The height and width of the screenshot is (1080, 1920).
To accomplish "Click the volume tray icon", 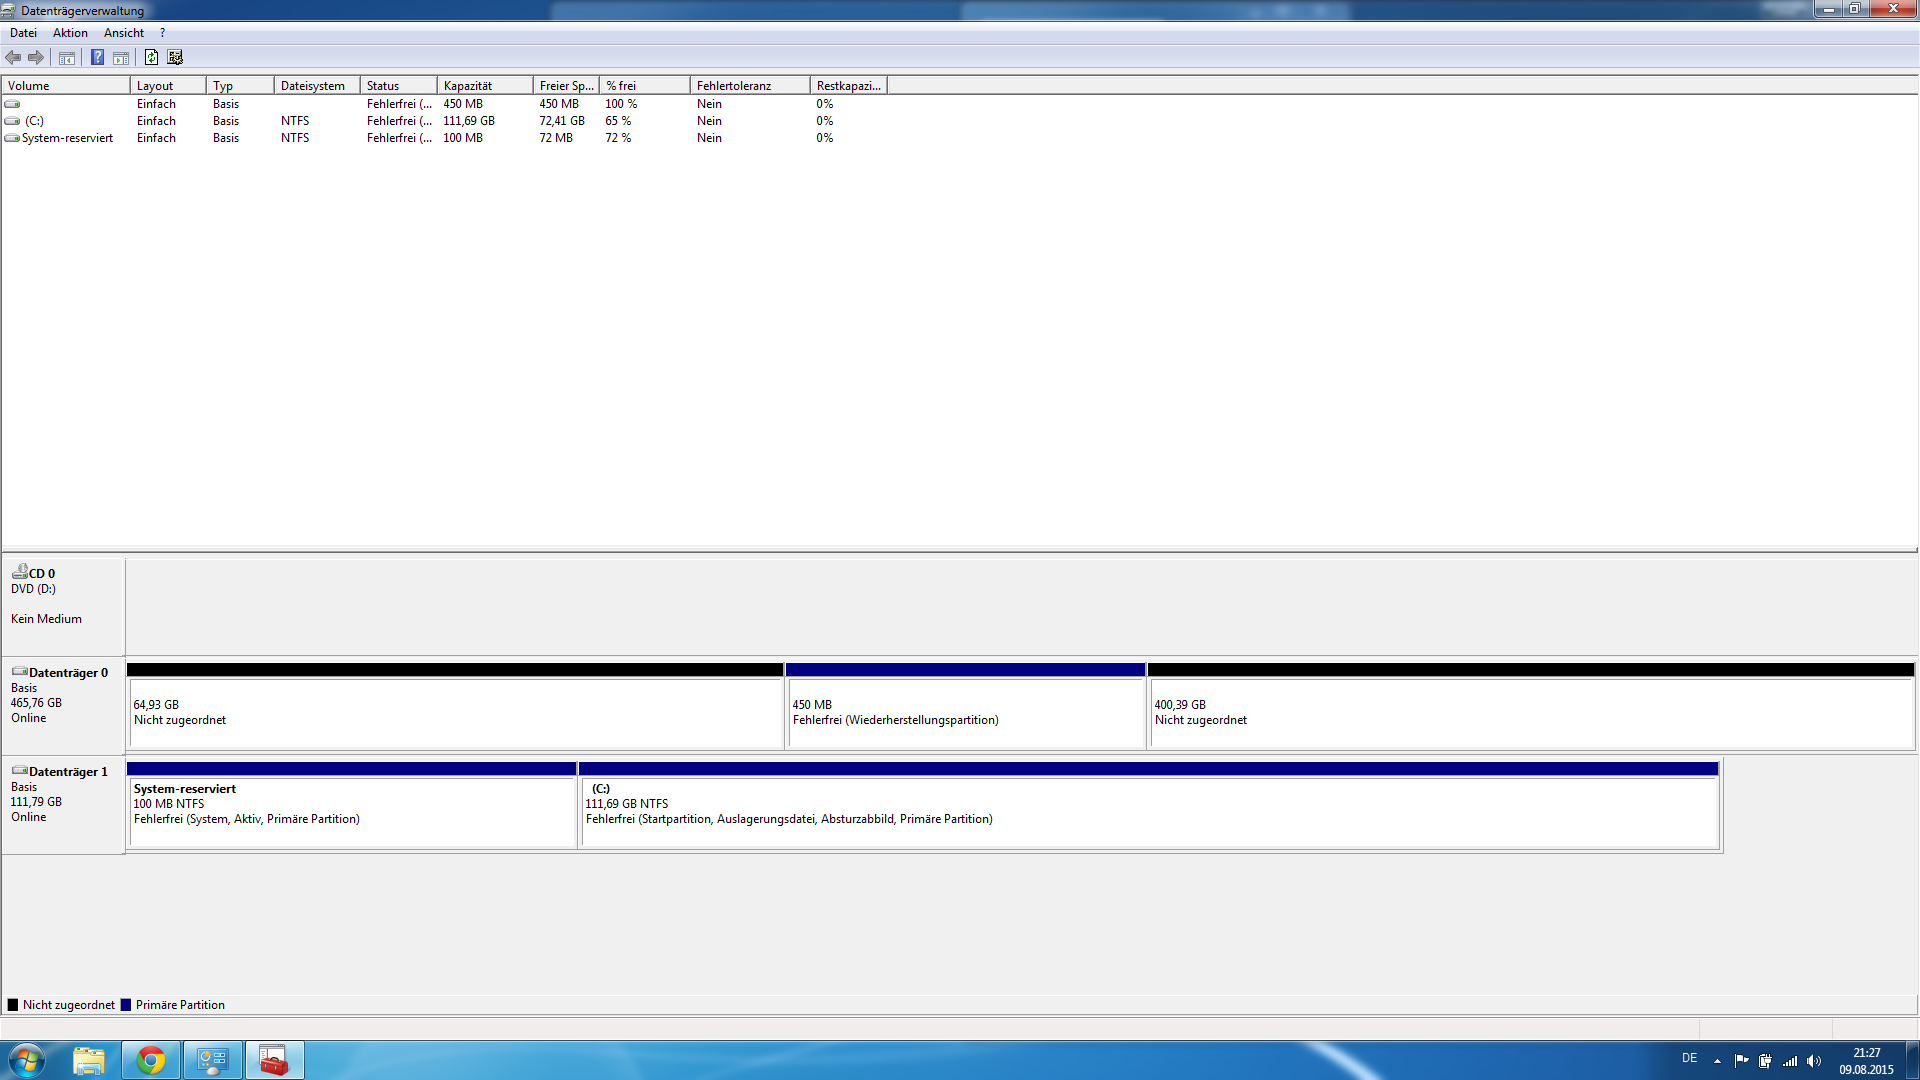I will (1814, 1061).
